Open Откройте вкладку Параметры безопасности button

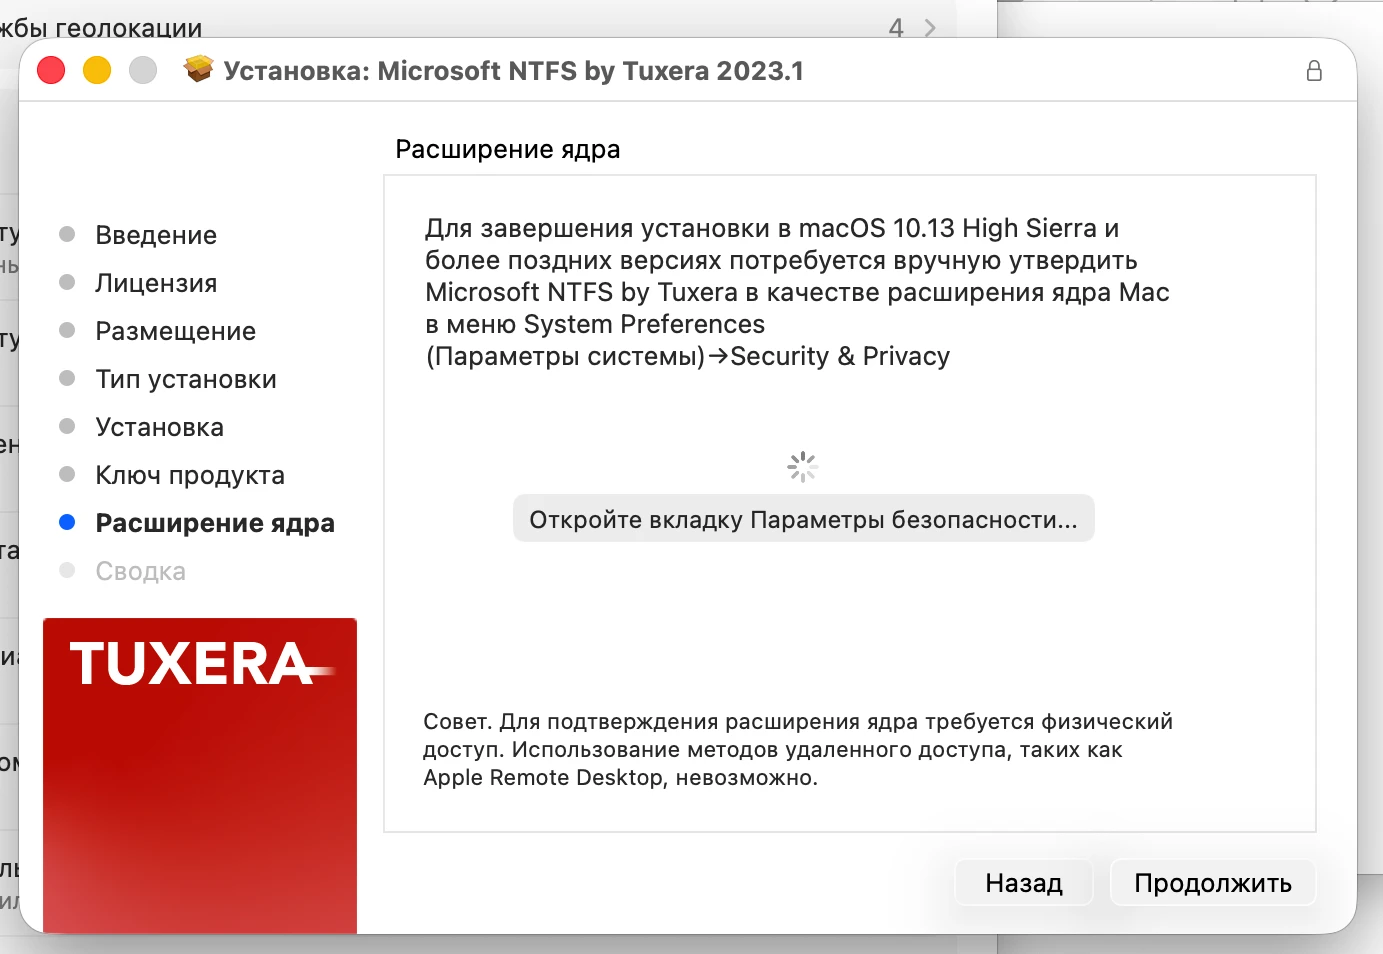tap(803, 519)
